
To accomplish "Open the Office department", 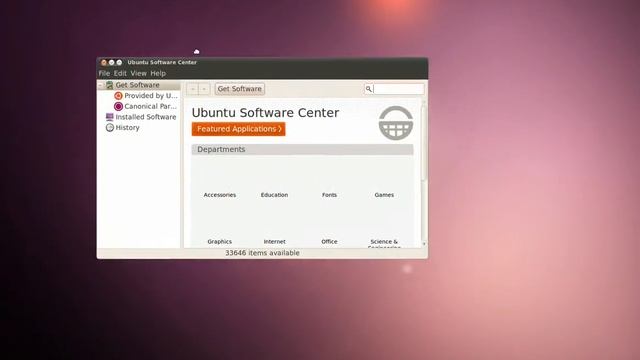I will pyautogui.click(x=329, y=242).
